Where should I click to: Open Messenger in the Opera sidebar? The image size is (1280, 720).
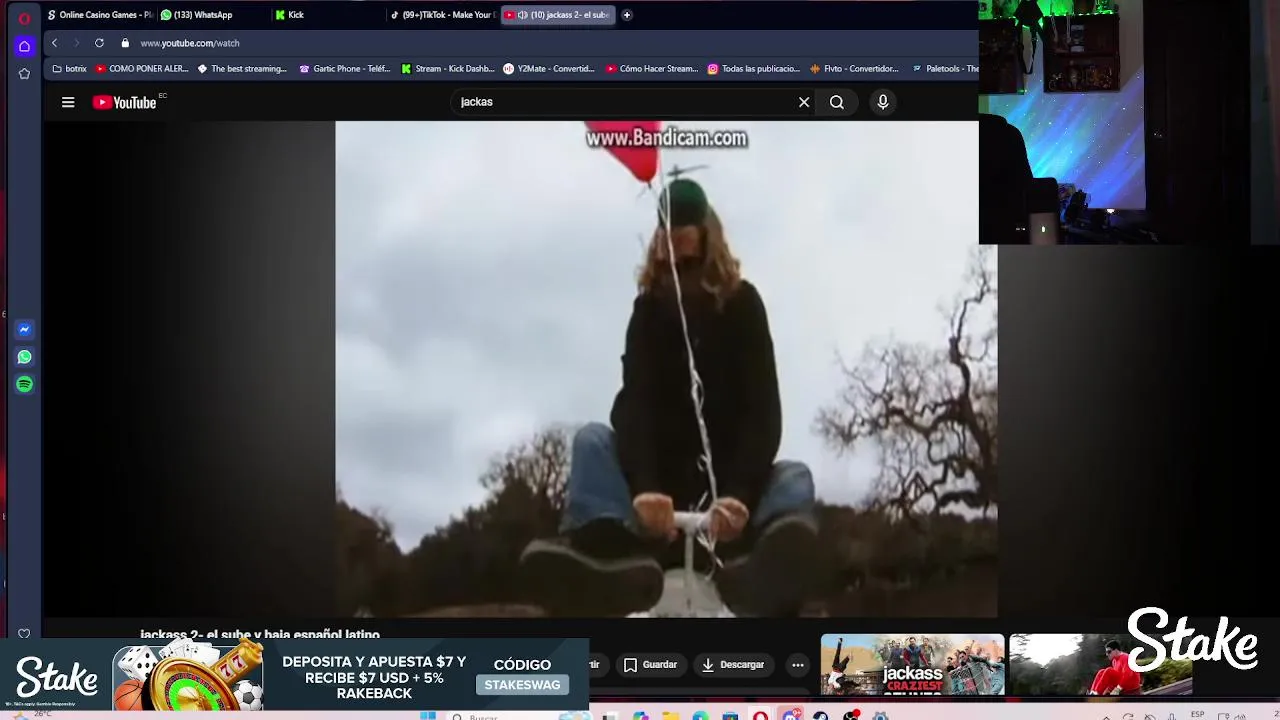pos(24,329)
